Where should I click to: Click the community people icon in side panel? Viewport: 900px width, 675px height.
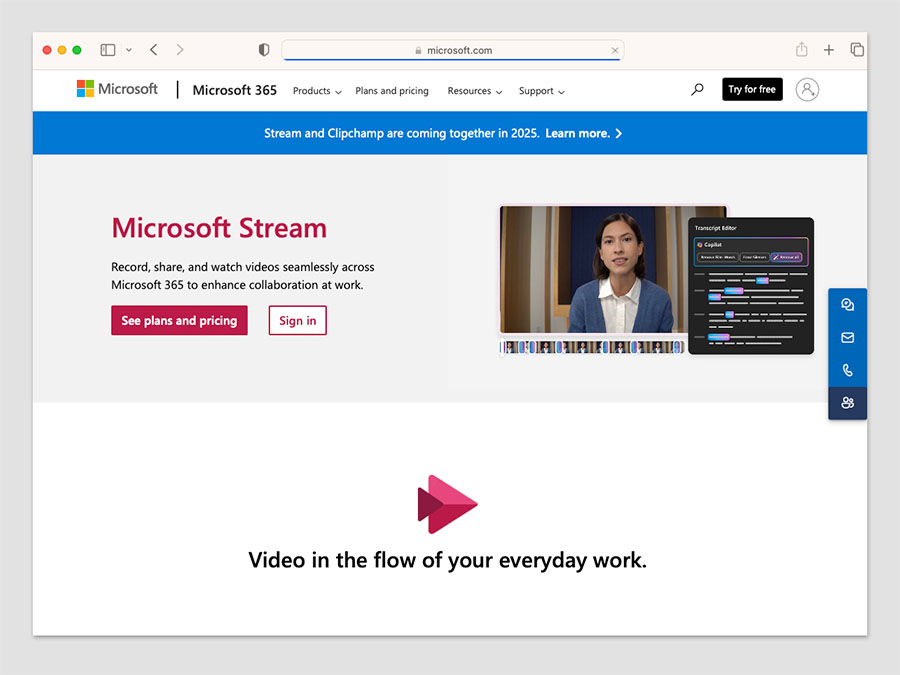click(x=847, y=403)
